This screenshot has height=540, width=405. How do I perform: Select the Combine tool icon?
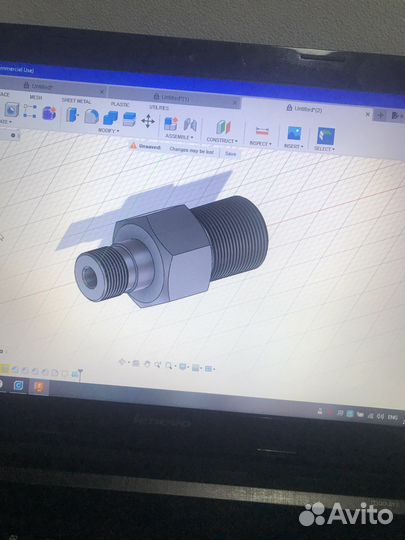(x=110, y=118)
